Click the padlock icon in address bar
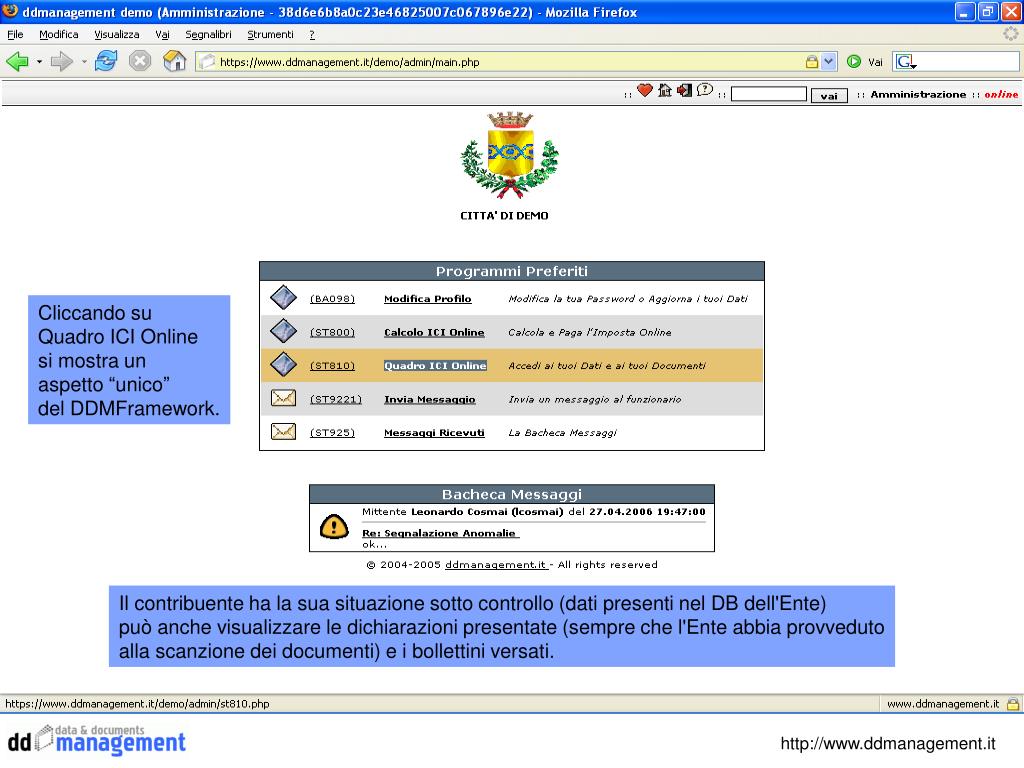1024x768 pixels. (812, 61)
